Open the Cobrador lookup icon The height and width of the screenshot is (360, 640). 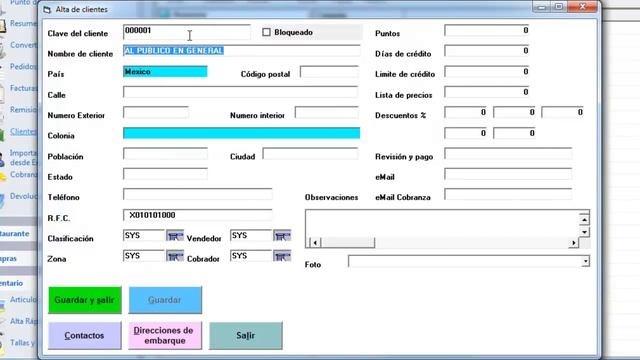pos(282,256)
